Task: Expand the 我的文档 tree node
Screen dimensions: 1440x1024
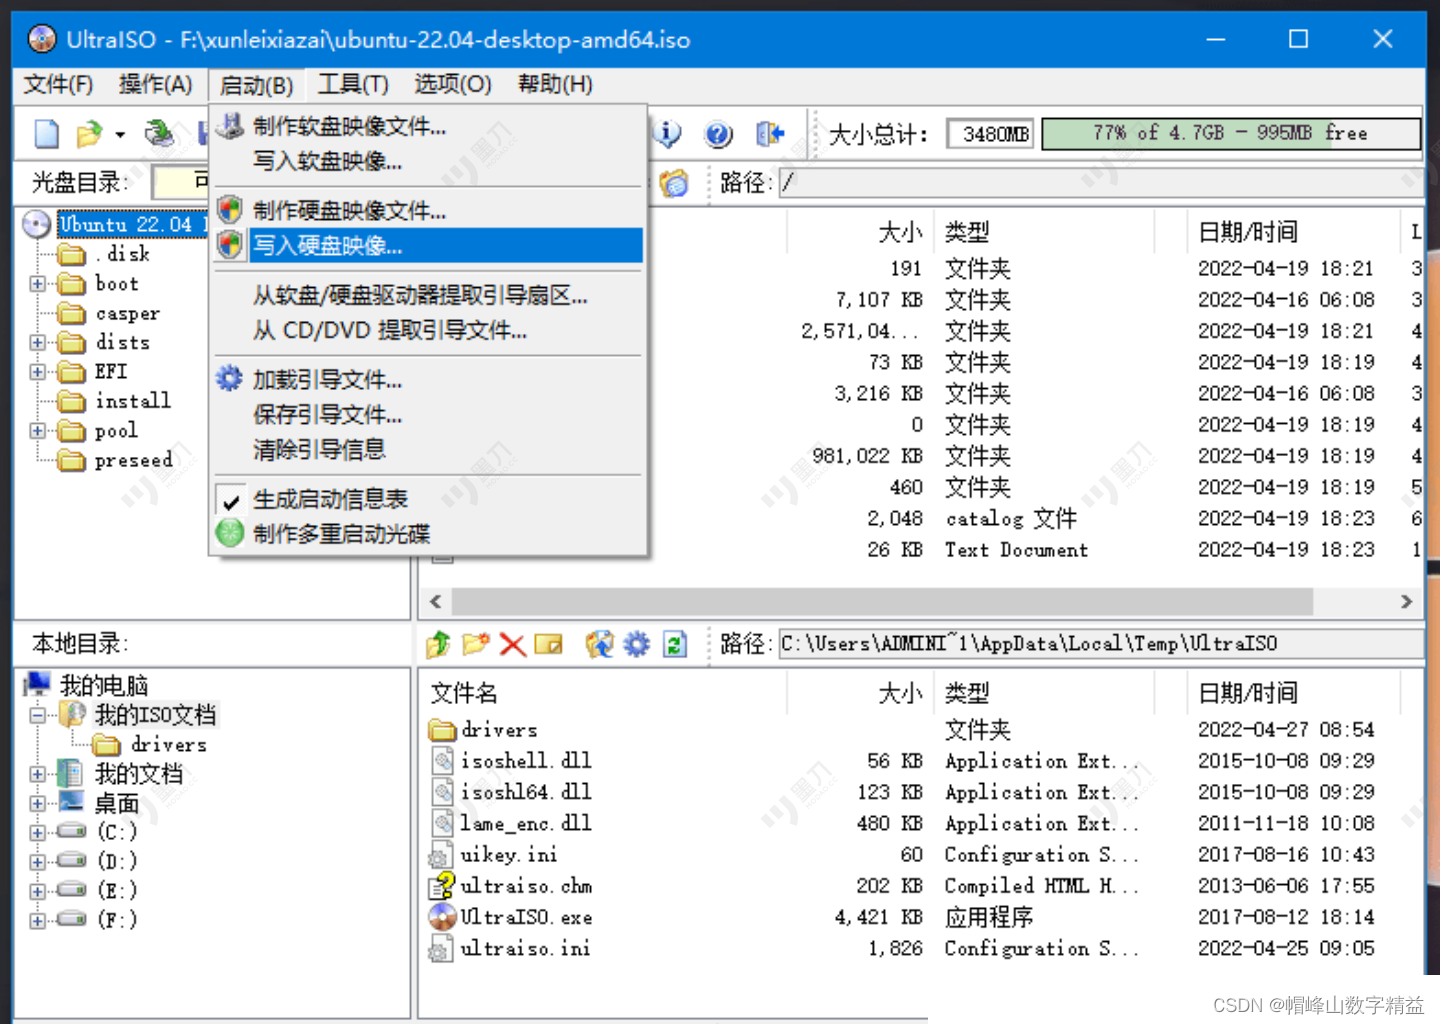Action: pos(38,774)
